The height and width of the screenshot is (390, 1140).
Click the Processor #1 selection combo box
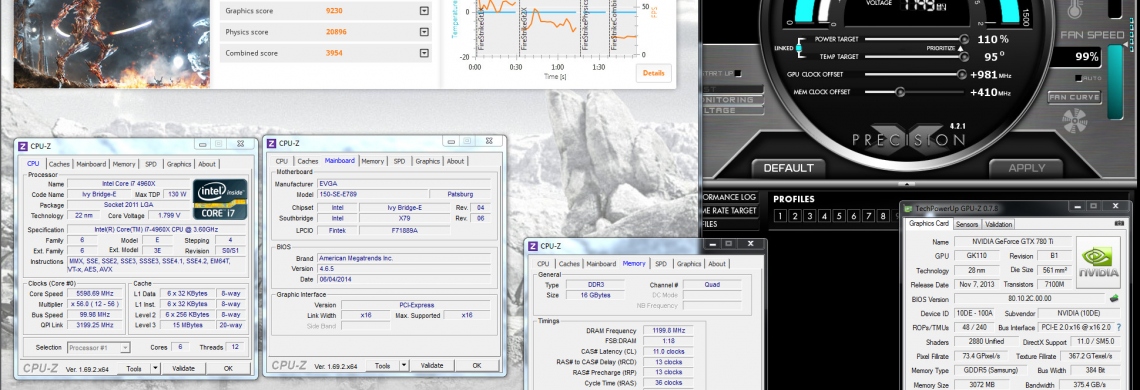(x=98, y=348)
